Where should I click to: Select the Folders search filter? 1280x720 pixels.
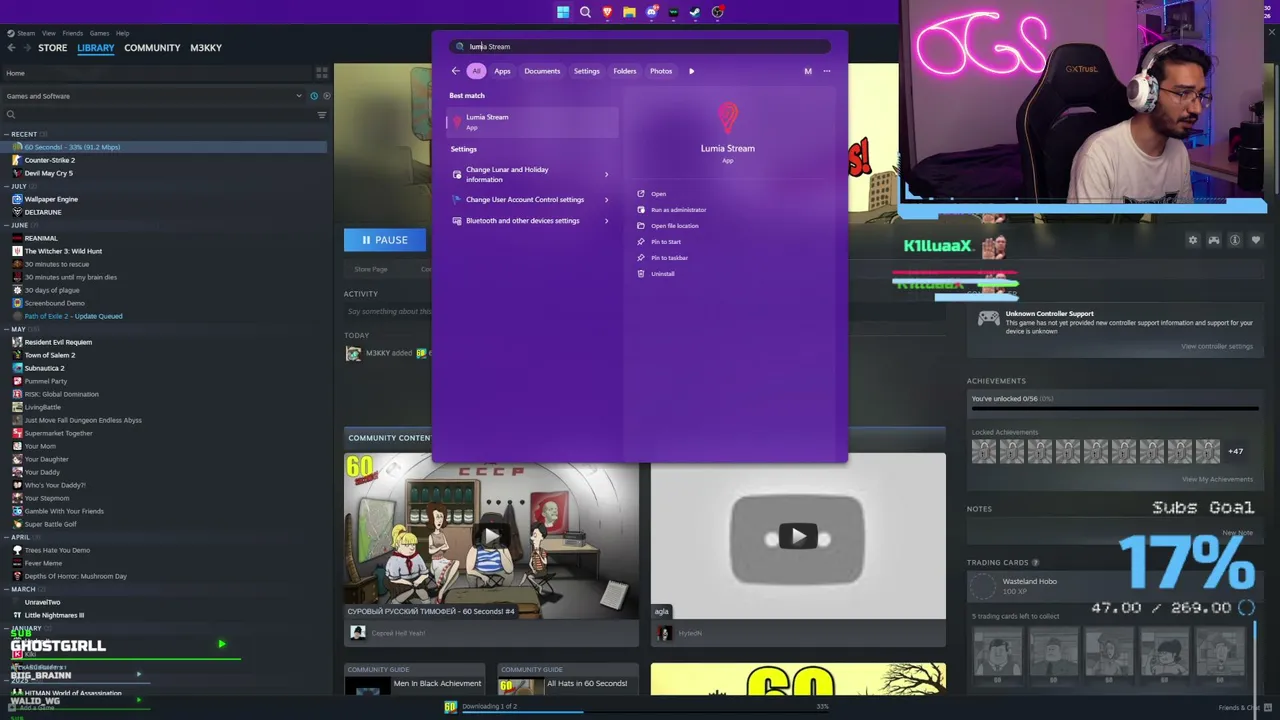(625, 71)
